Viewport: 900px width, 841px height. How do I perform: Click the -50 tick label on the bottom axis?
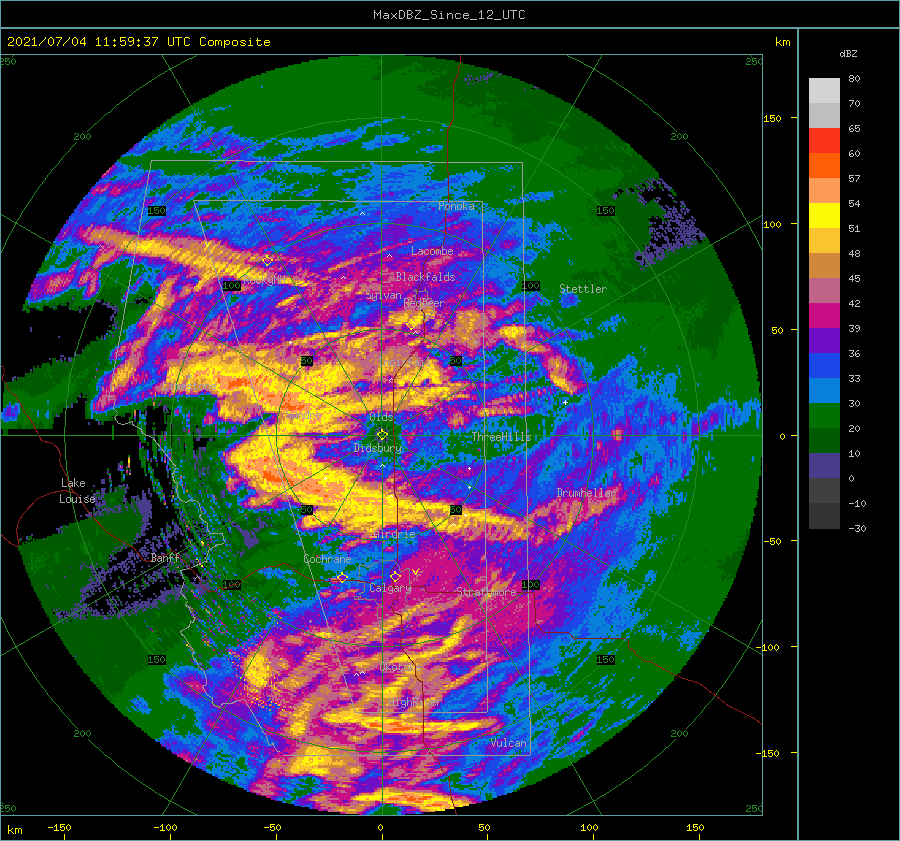pos(272,827)
